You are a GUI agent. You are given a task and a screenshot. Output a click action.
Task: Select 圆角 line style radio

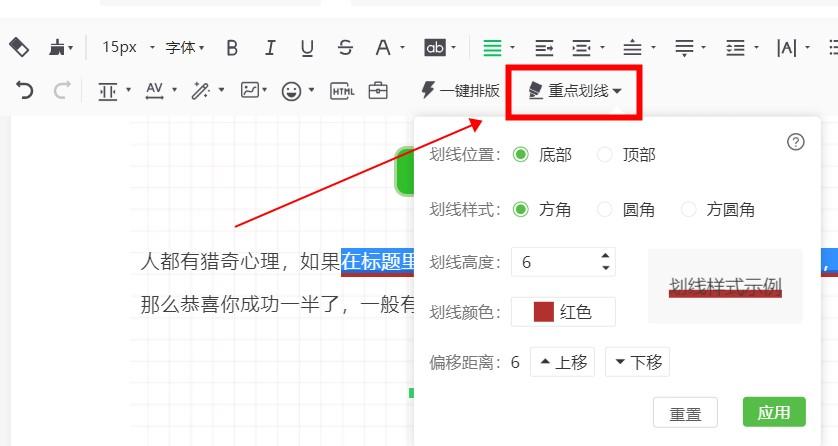click(604, 209)
